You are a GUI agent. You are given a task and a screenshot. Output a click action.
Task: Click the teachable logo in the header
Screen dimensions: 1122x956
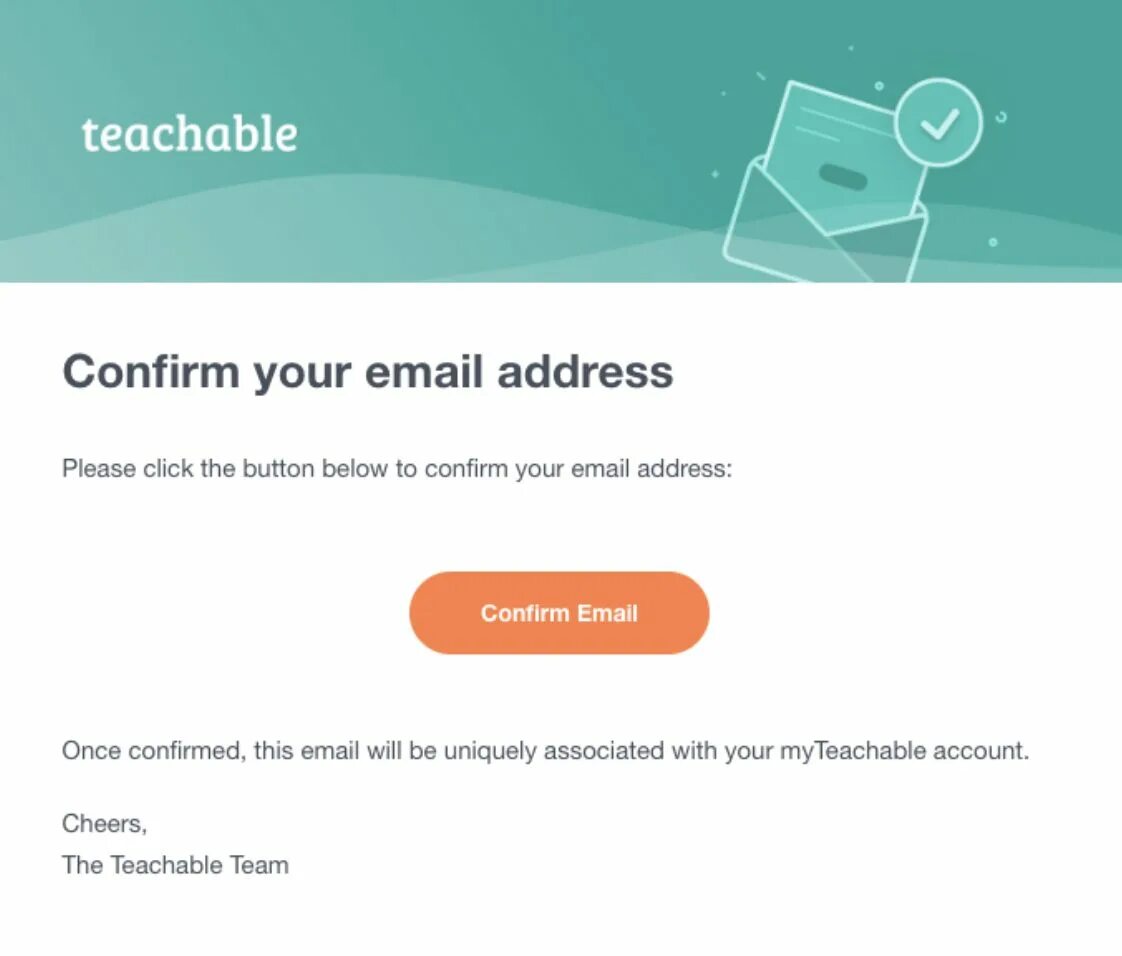(190, 134)
